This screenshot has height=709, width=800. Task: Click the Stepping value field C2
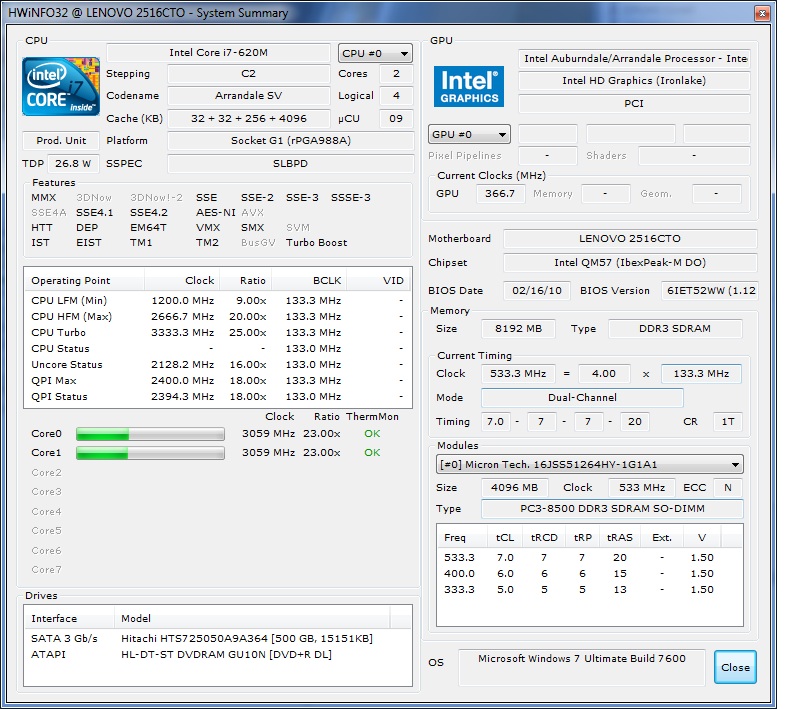(x=248, y=74)
